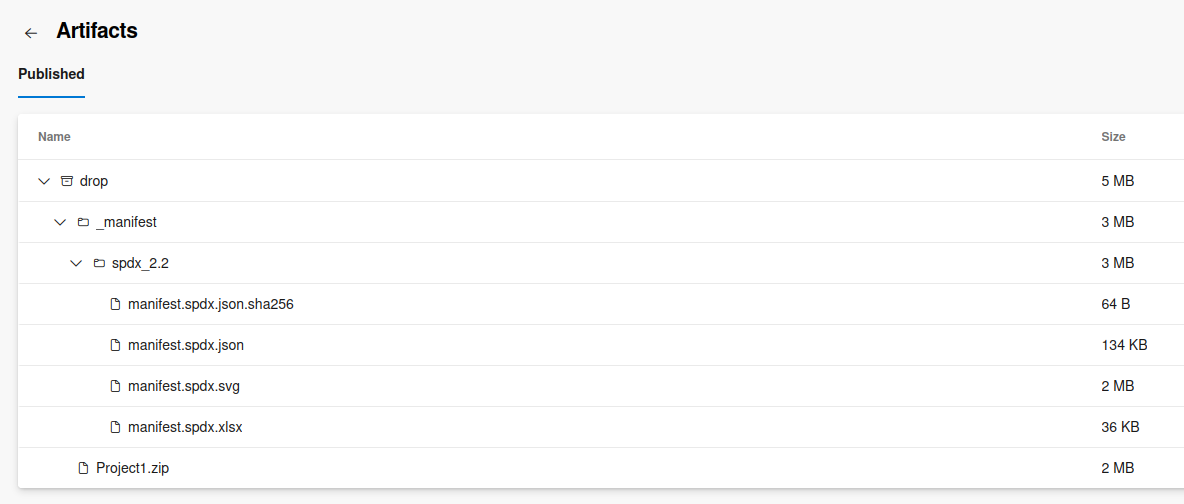Collapse the _manifest folder chevron
1184x504 pixels.
60,222
